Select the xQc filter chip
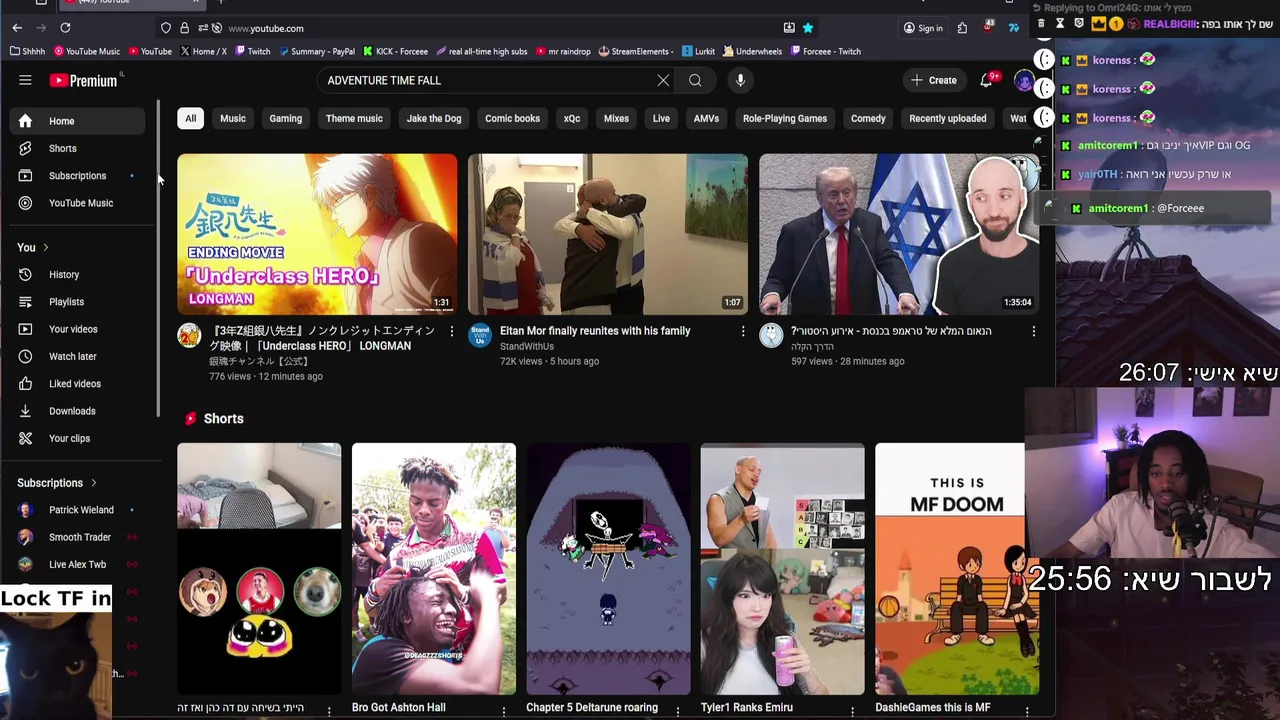The width and height of the screenshot is (1280, 720). click(572, 118)
